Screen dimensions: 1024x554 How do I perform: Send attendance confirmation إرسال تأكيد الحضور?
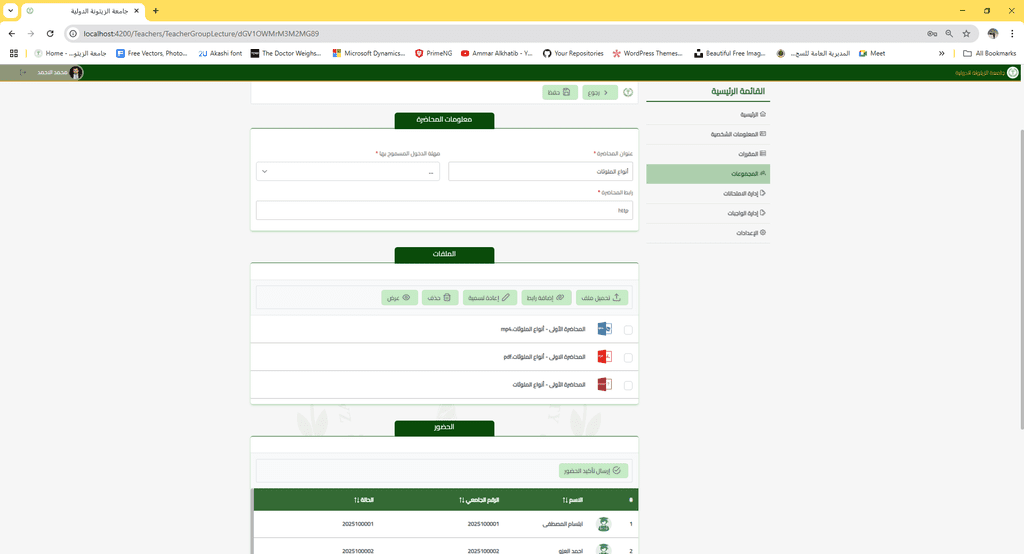[x=593, y=470]
